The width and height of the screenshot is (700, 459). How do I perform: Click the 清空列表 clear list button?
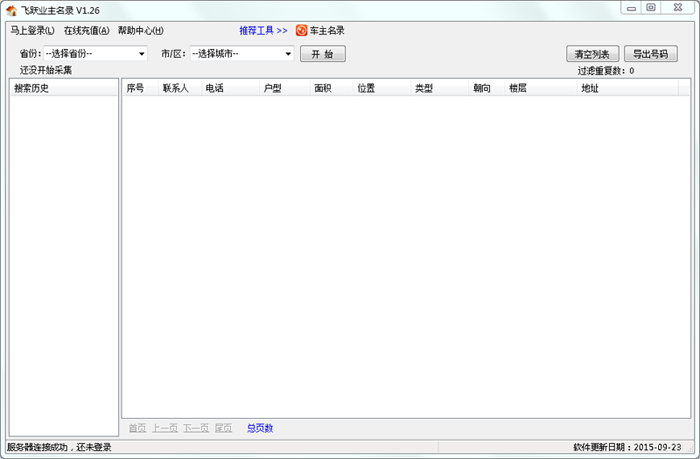pos(593,54)
